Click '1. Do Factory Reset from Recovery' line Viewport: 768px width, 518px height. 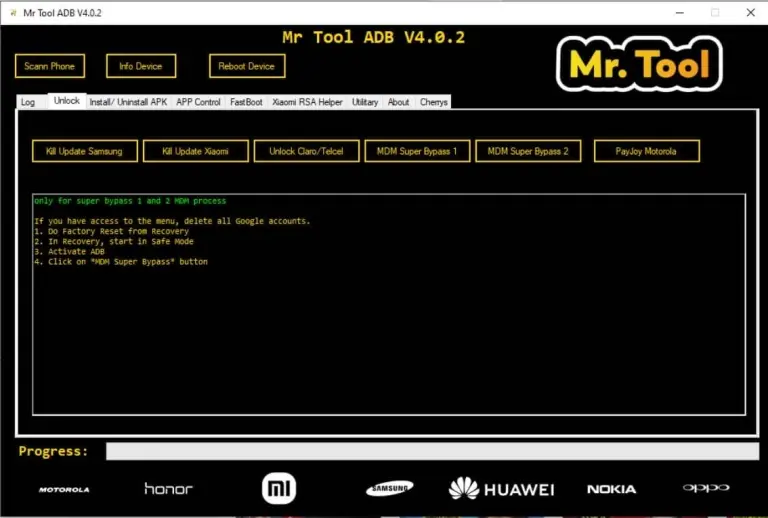click(x=111, y=231)
